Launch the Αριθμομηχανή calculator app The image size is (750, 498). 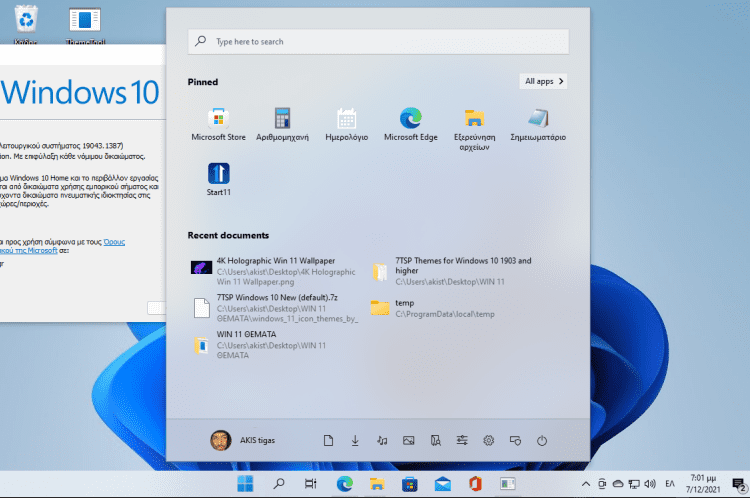282,125
